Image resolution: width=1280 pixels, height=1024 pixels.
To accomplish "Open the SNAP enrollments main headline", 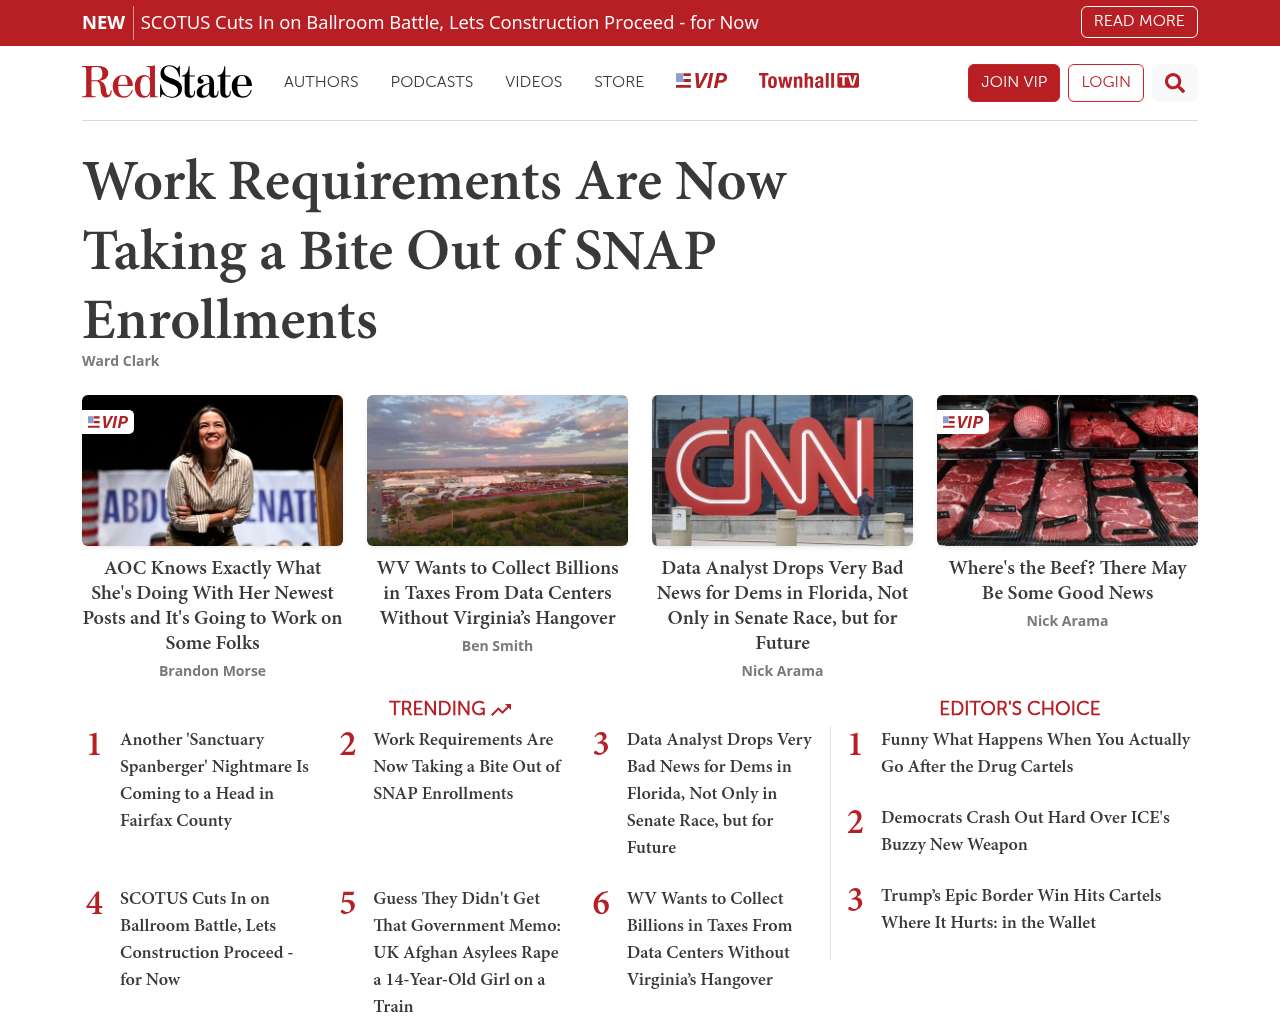I will (x=434, y=250).
